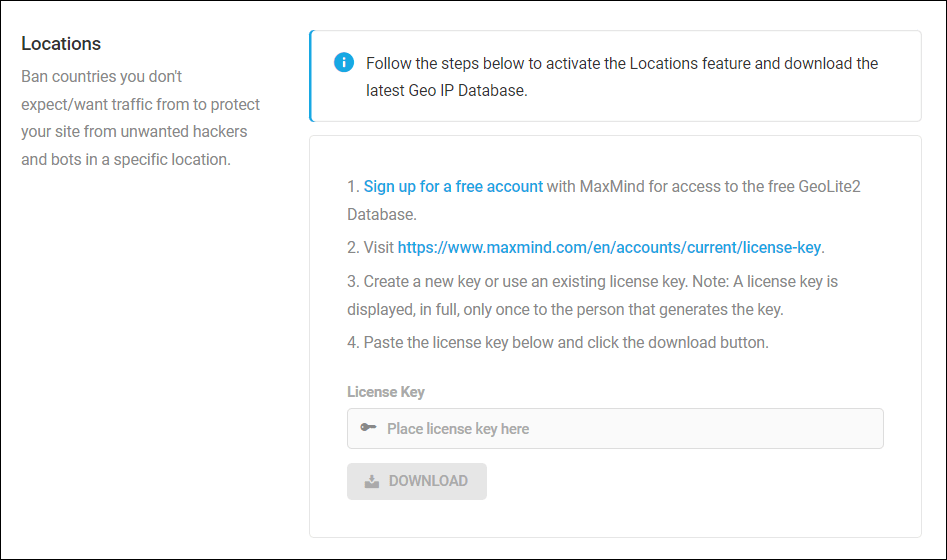Click the word Visit in step 2
The height and width of the screenshot is (560, 947).
[379, 248]
